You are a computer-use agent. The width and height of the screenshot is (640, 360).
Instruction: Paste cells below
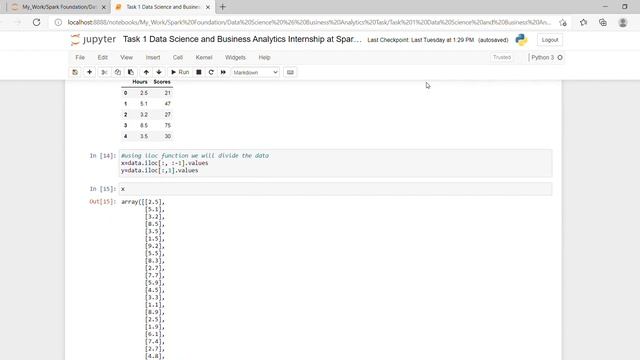pos(131,72)
